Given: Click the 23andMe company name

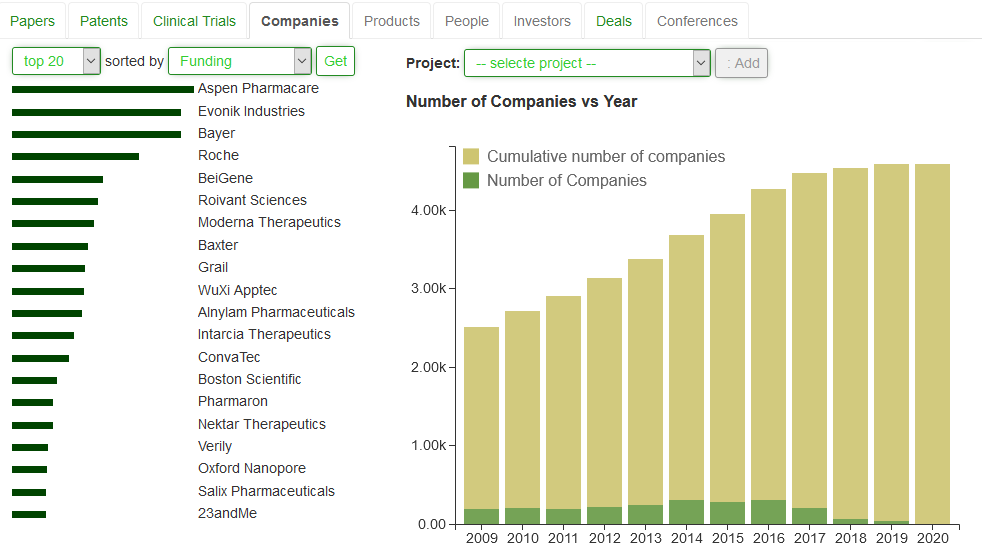Looking at the screenshot, I should click(x=227, y=513).
